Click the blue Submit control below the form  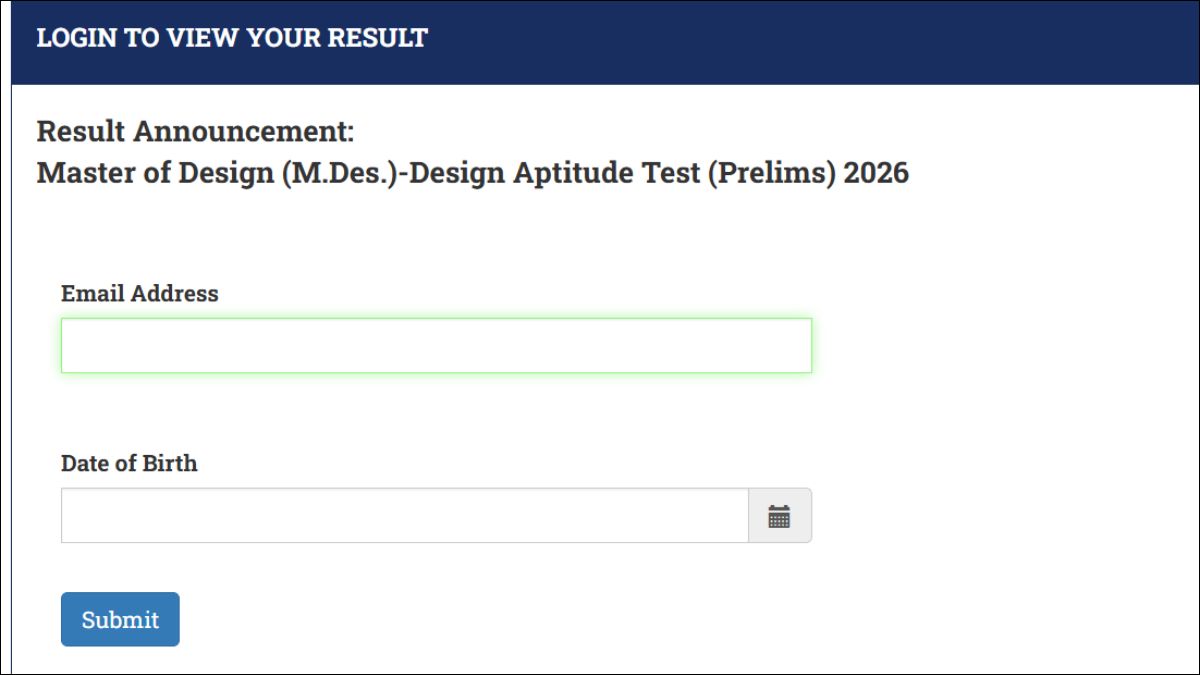click(x=120, y=619)
